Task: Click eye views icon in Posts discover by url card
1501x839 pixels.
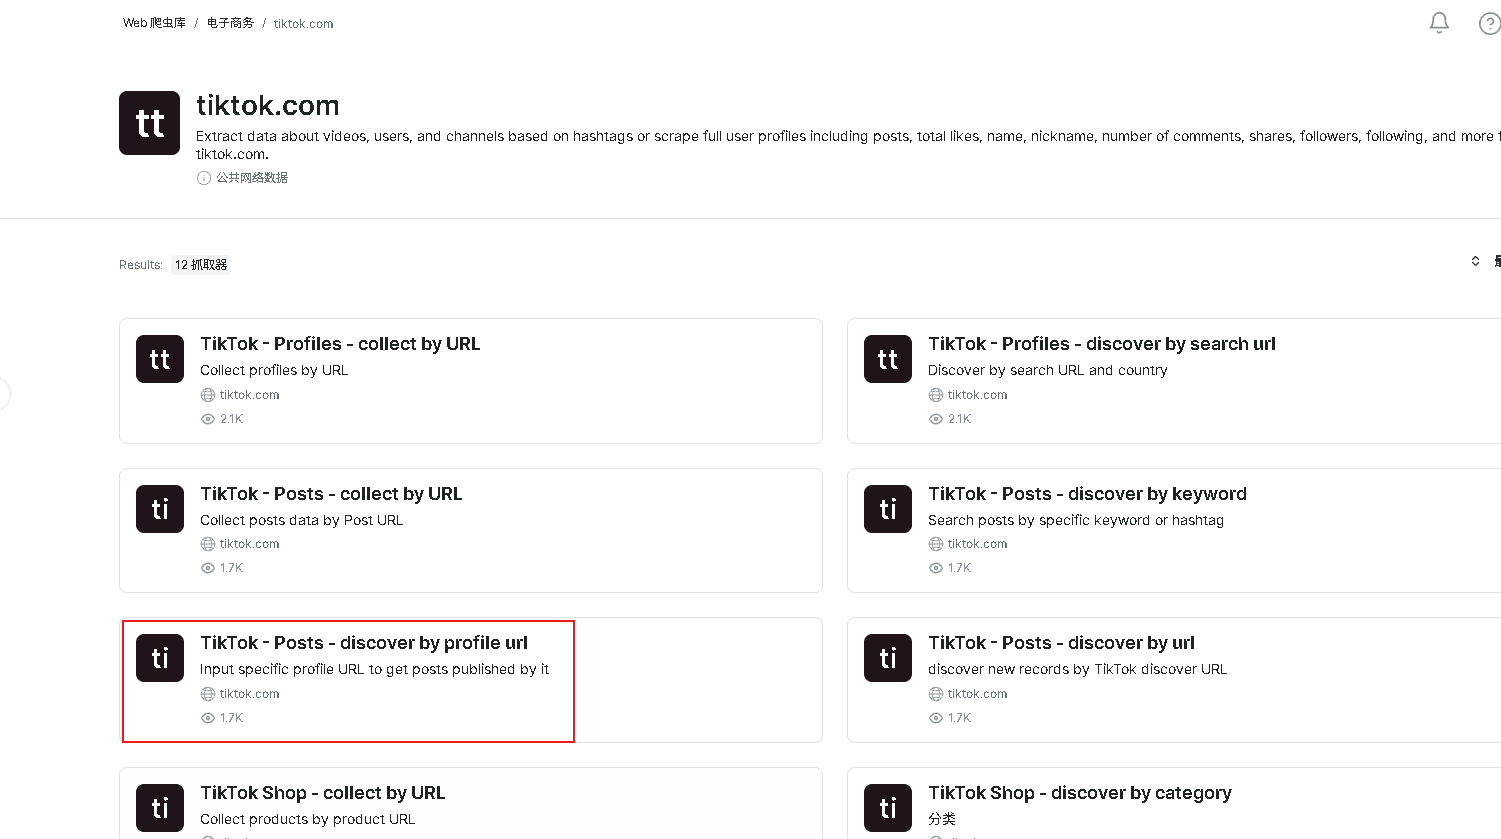Action: [x=936, y=718]
